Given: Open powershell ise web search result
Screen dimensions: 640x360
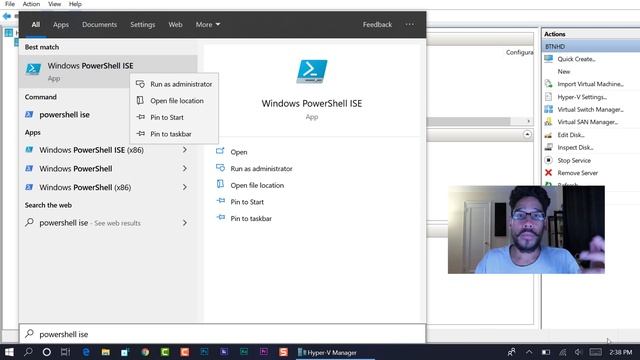Looking at the screenshot, I should 90,223.
